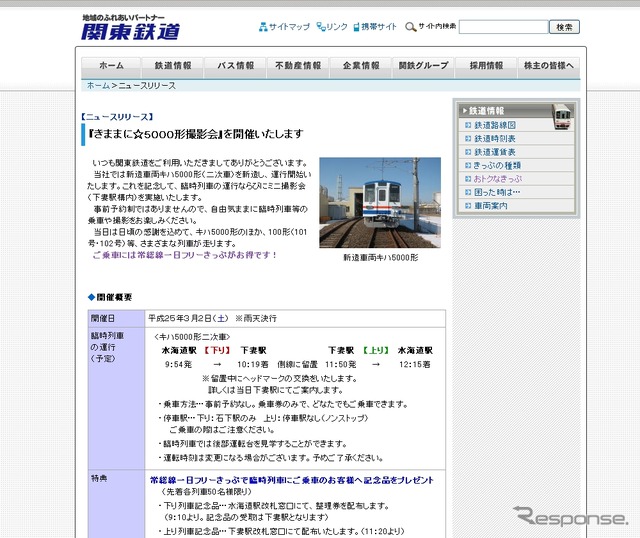Select the 株主の皆様へ navigation tab
This screenshot has width=640, height=538.
point(549,66)
